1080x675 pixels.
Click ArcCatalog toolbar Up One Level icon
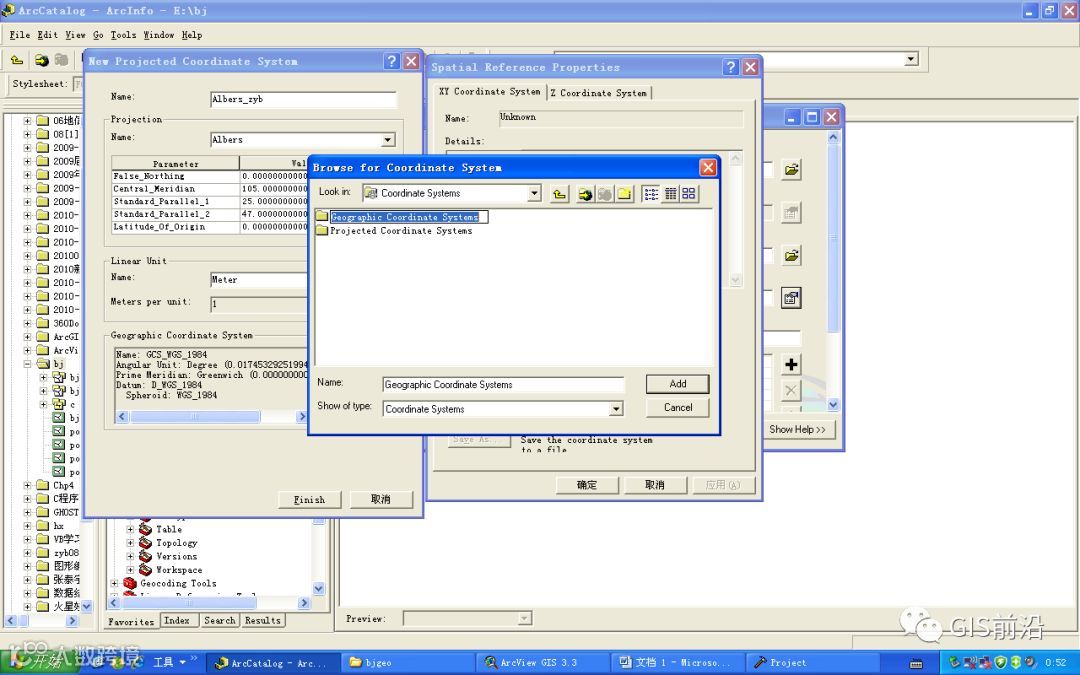(17, 61)
